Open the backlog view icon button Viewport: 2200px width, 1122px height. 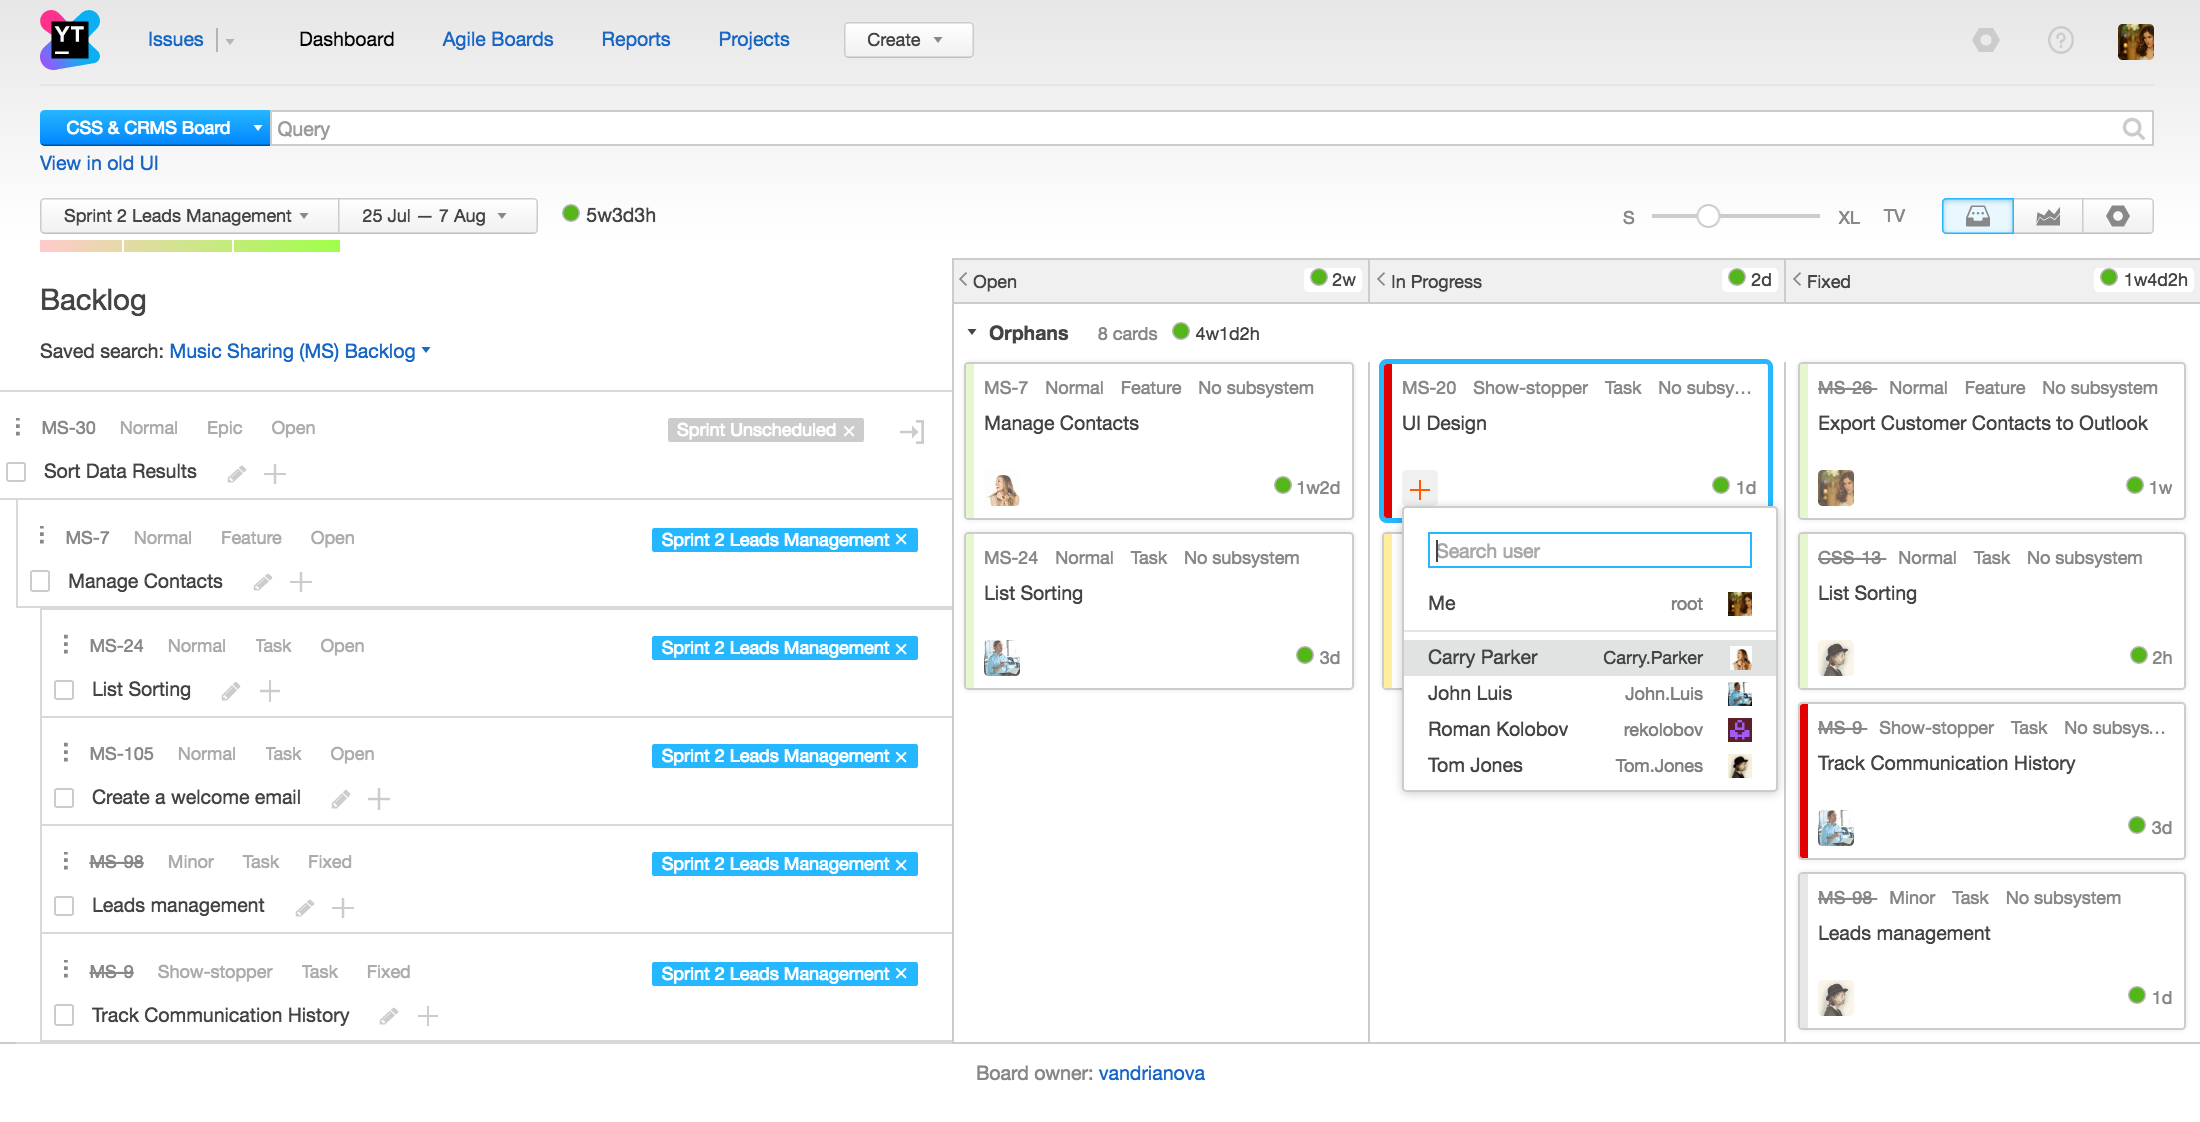tap(1977, 216)
